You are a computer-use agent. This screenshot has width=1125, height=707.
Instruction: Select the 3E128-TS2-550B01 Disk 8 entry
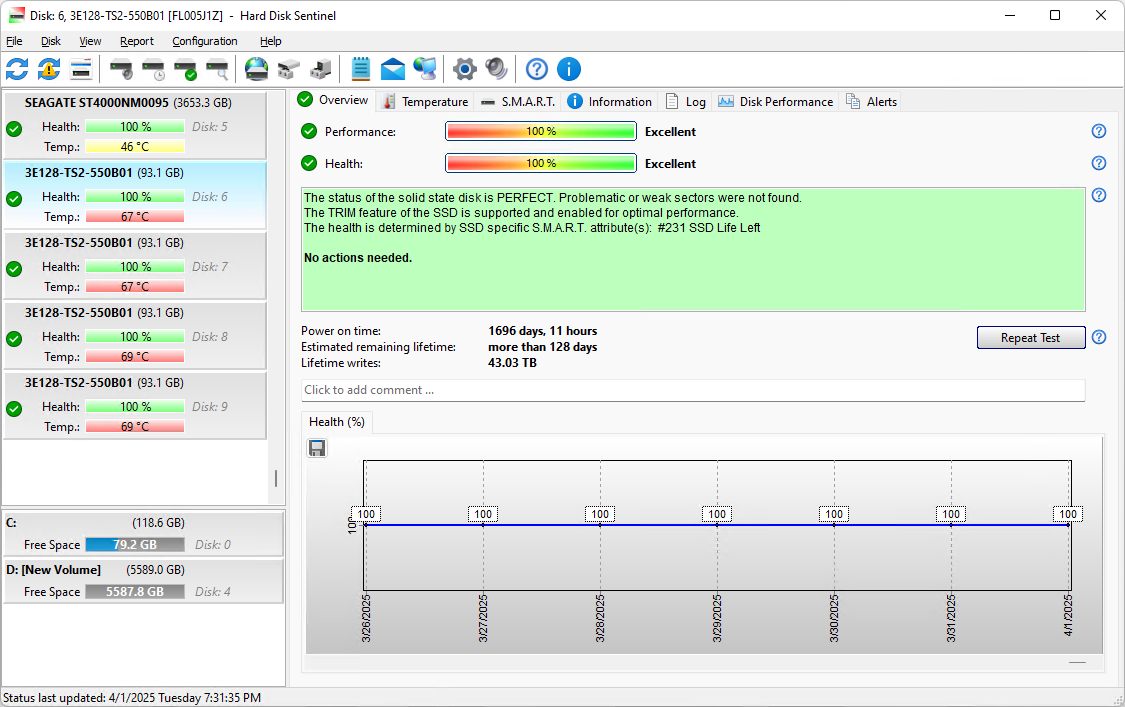(135, 335)
